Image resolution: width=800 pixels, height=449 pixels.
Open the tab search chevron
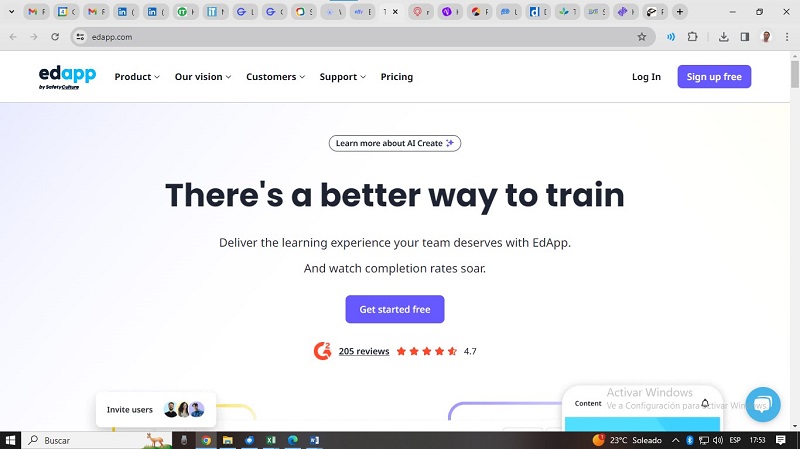[11, 12]
